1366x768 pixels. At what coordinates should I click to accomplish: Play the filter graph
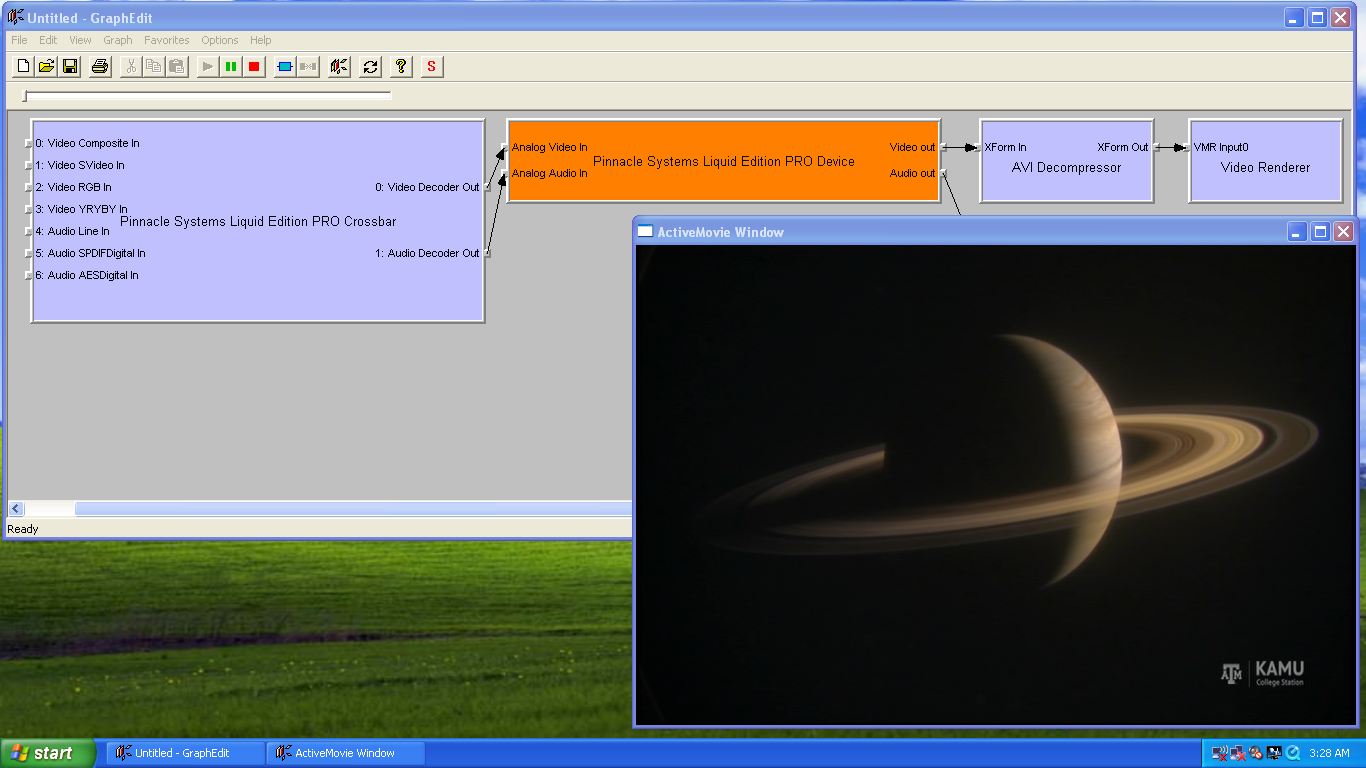(x=207, y=67)
